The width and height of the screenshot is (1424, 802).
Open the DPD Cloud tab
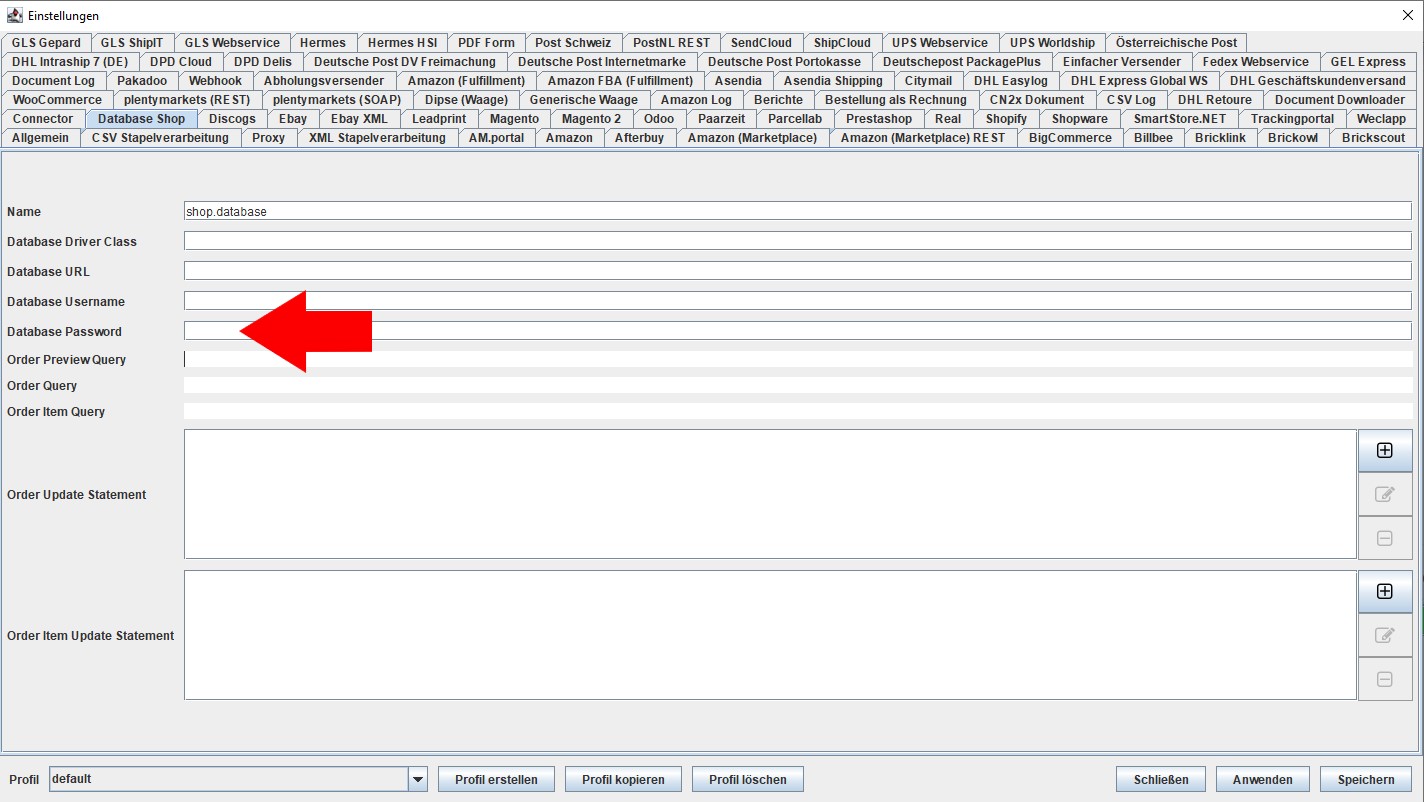click(x=181, y=62)
